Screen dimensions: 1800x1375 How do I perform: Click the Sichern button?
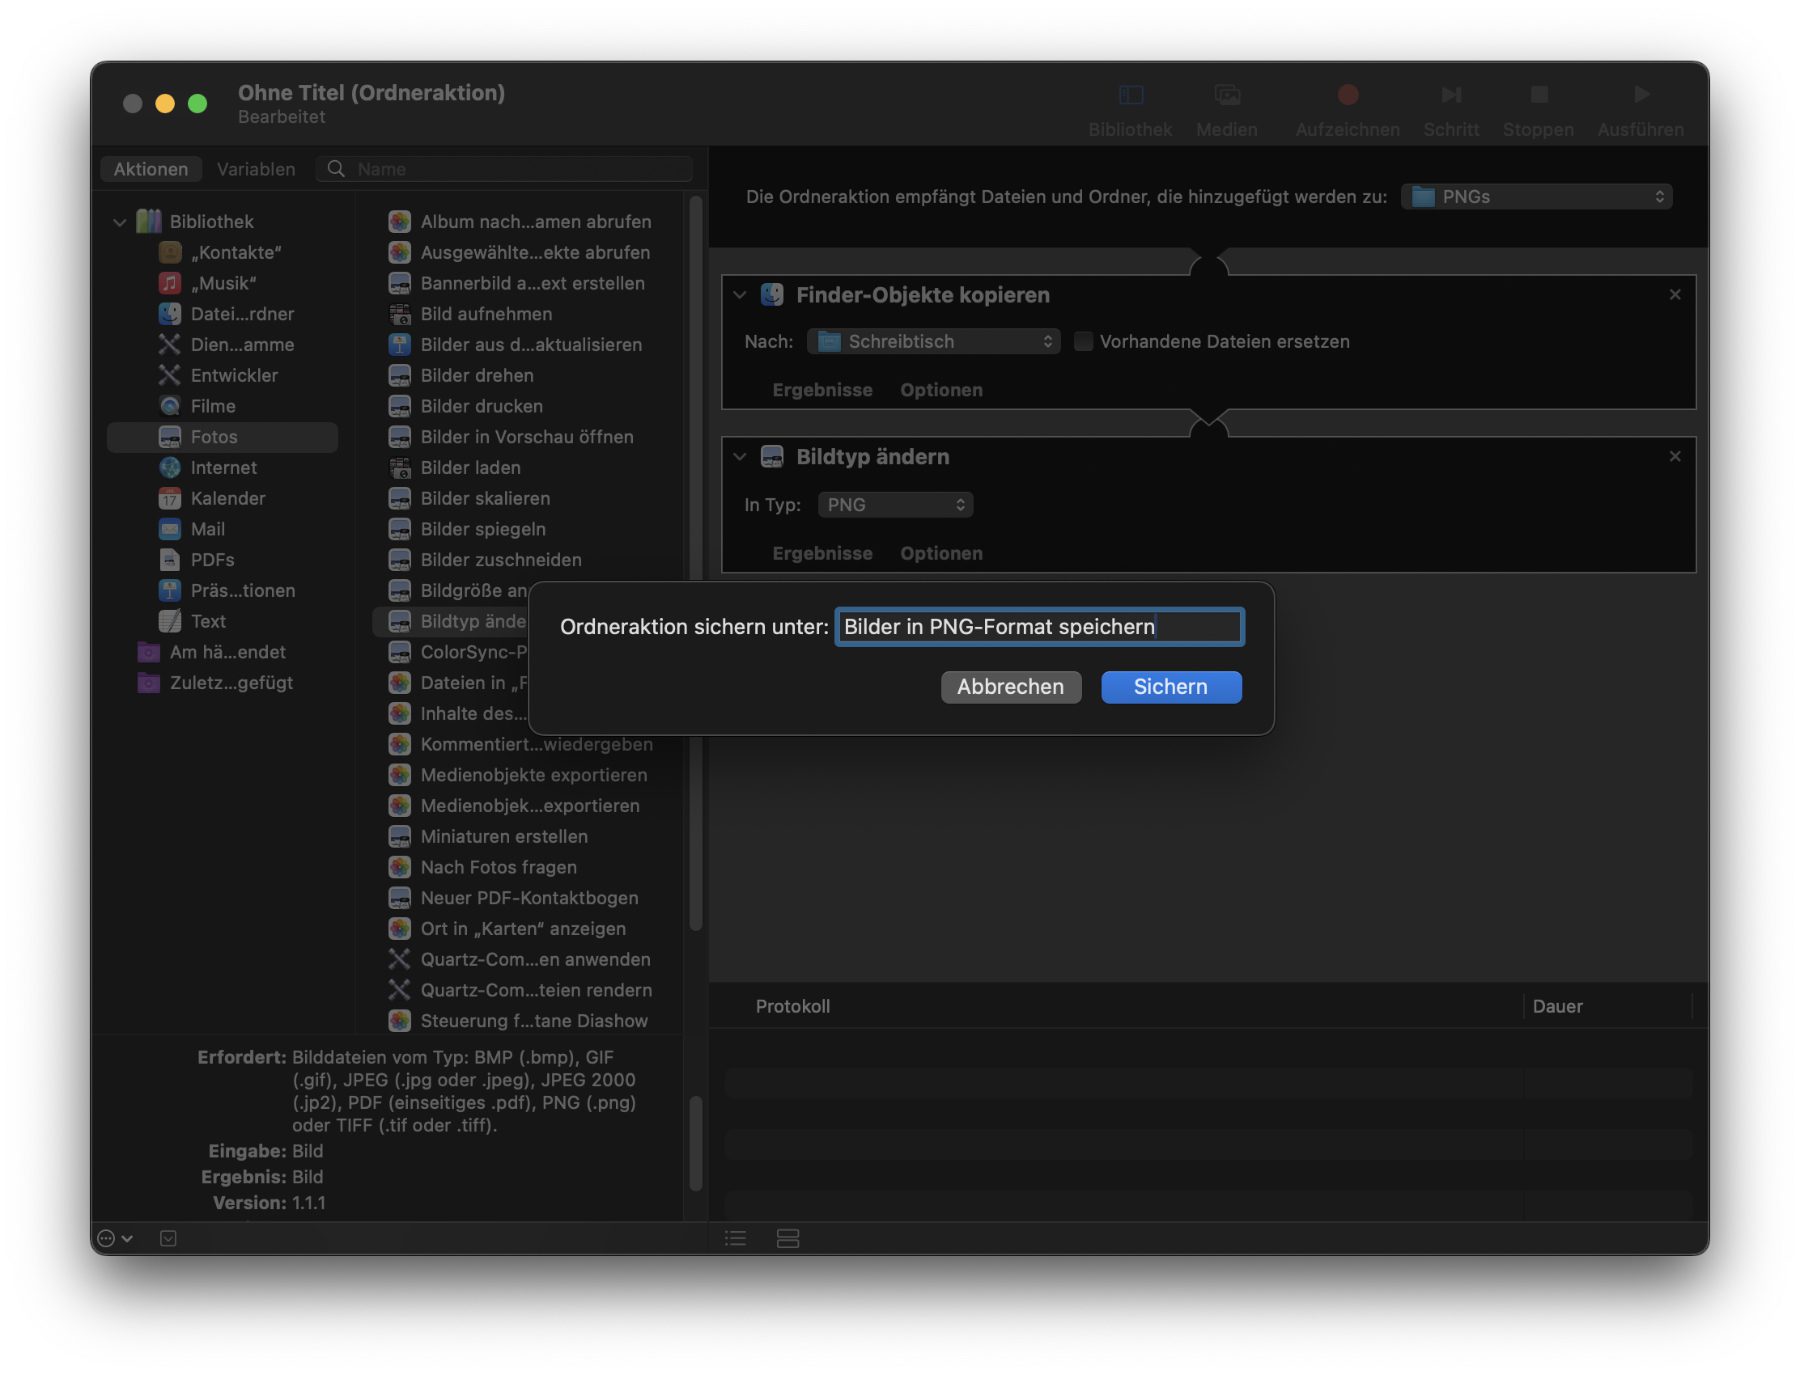[x=1171, y=687]
